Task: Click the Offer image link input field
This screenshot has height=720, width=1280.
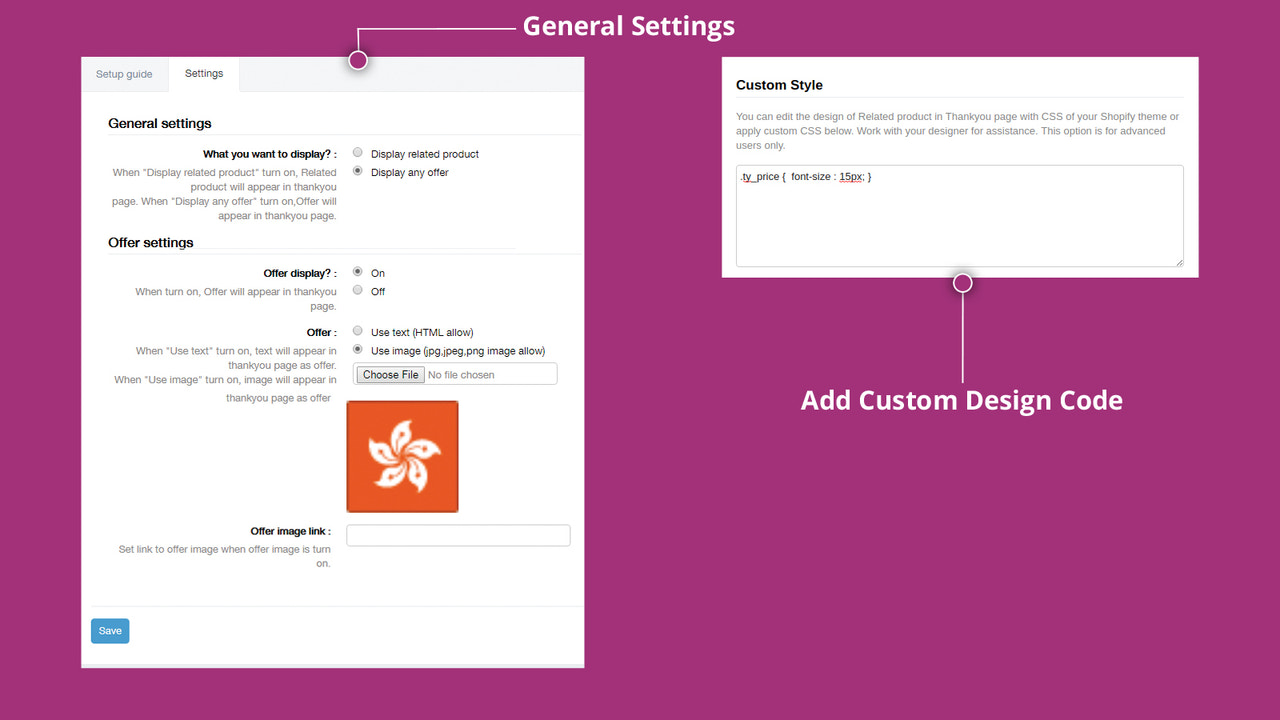Action: coord(457,535)
